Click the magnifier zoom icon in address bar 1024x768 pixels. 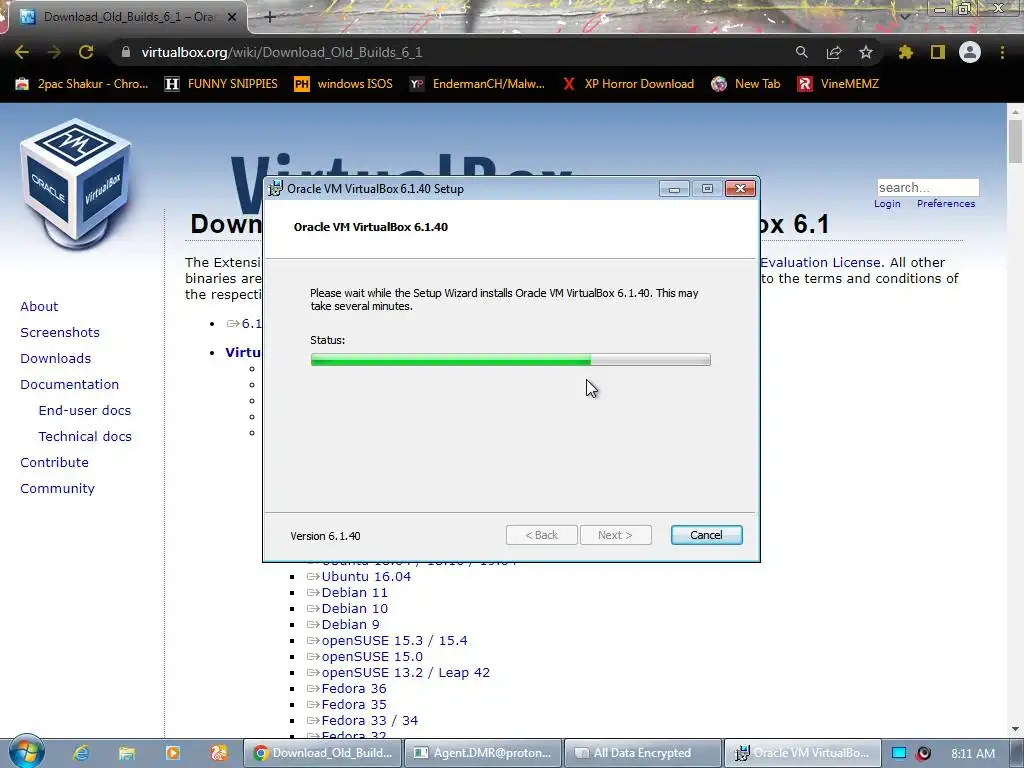[x=801, y=52]
